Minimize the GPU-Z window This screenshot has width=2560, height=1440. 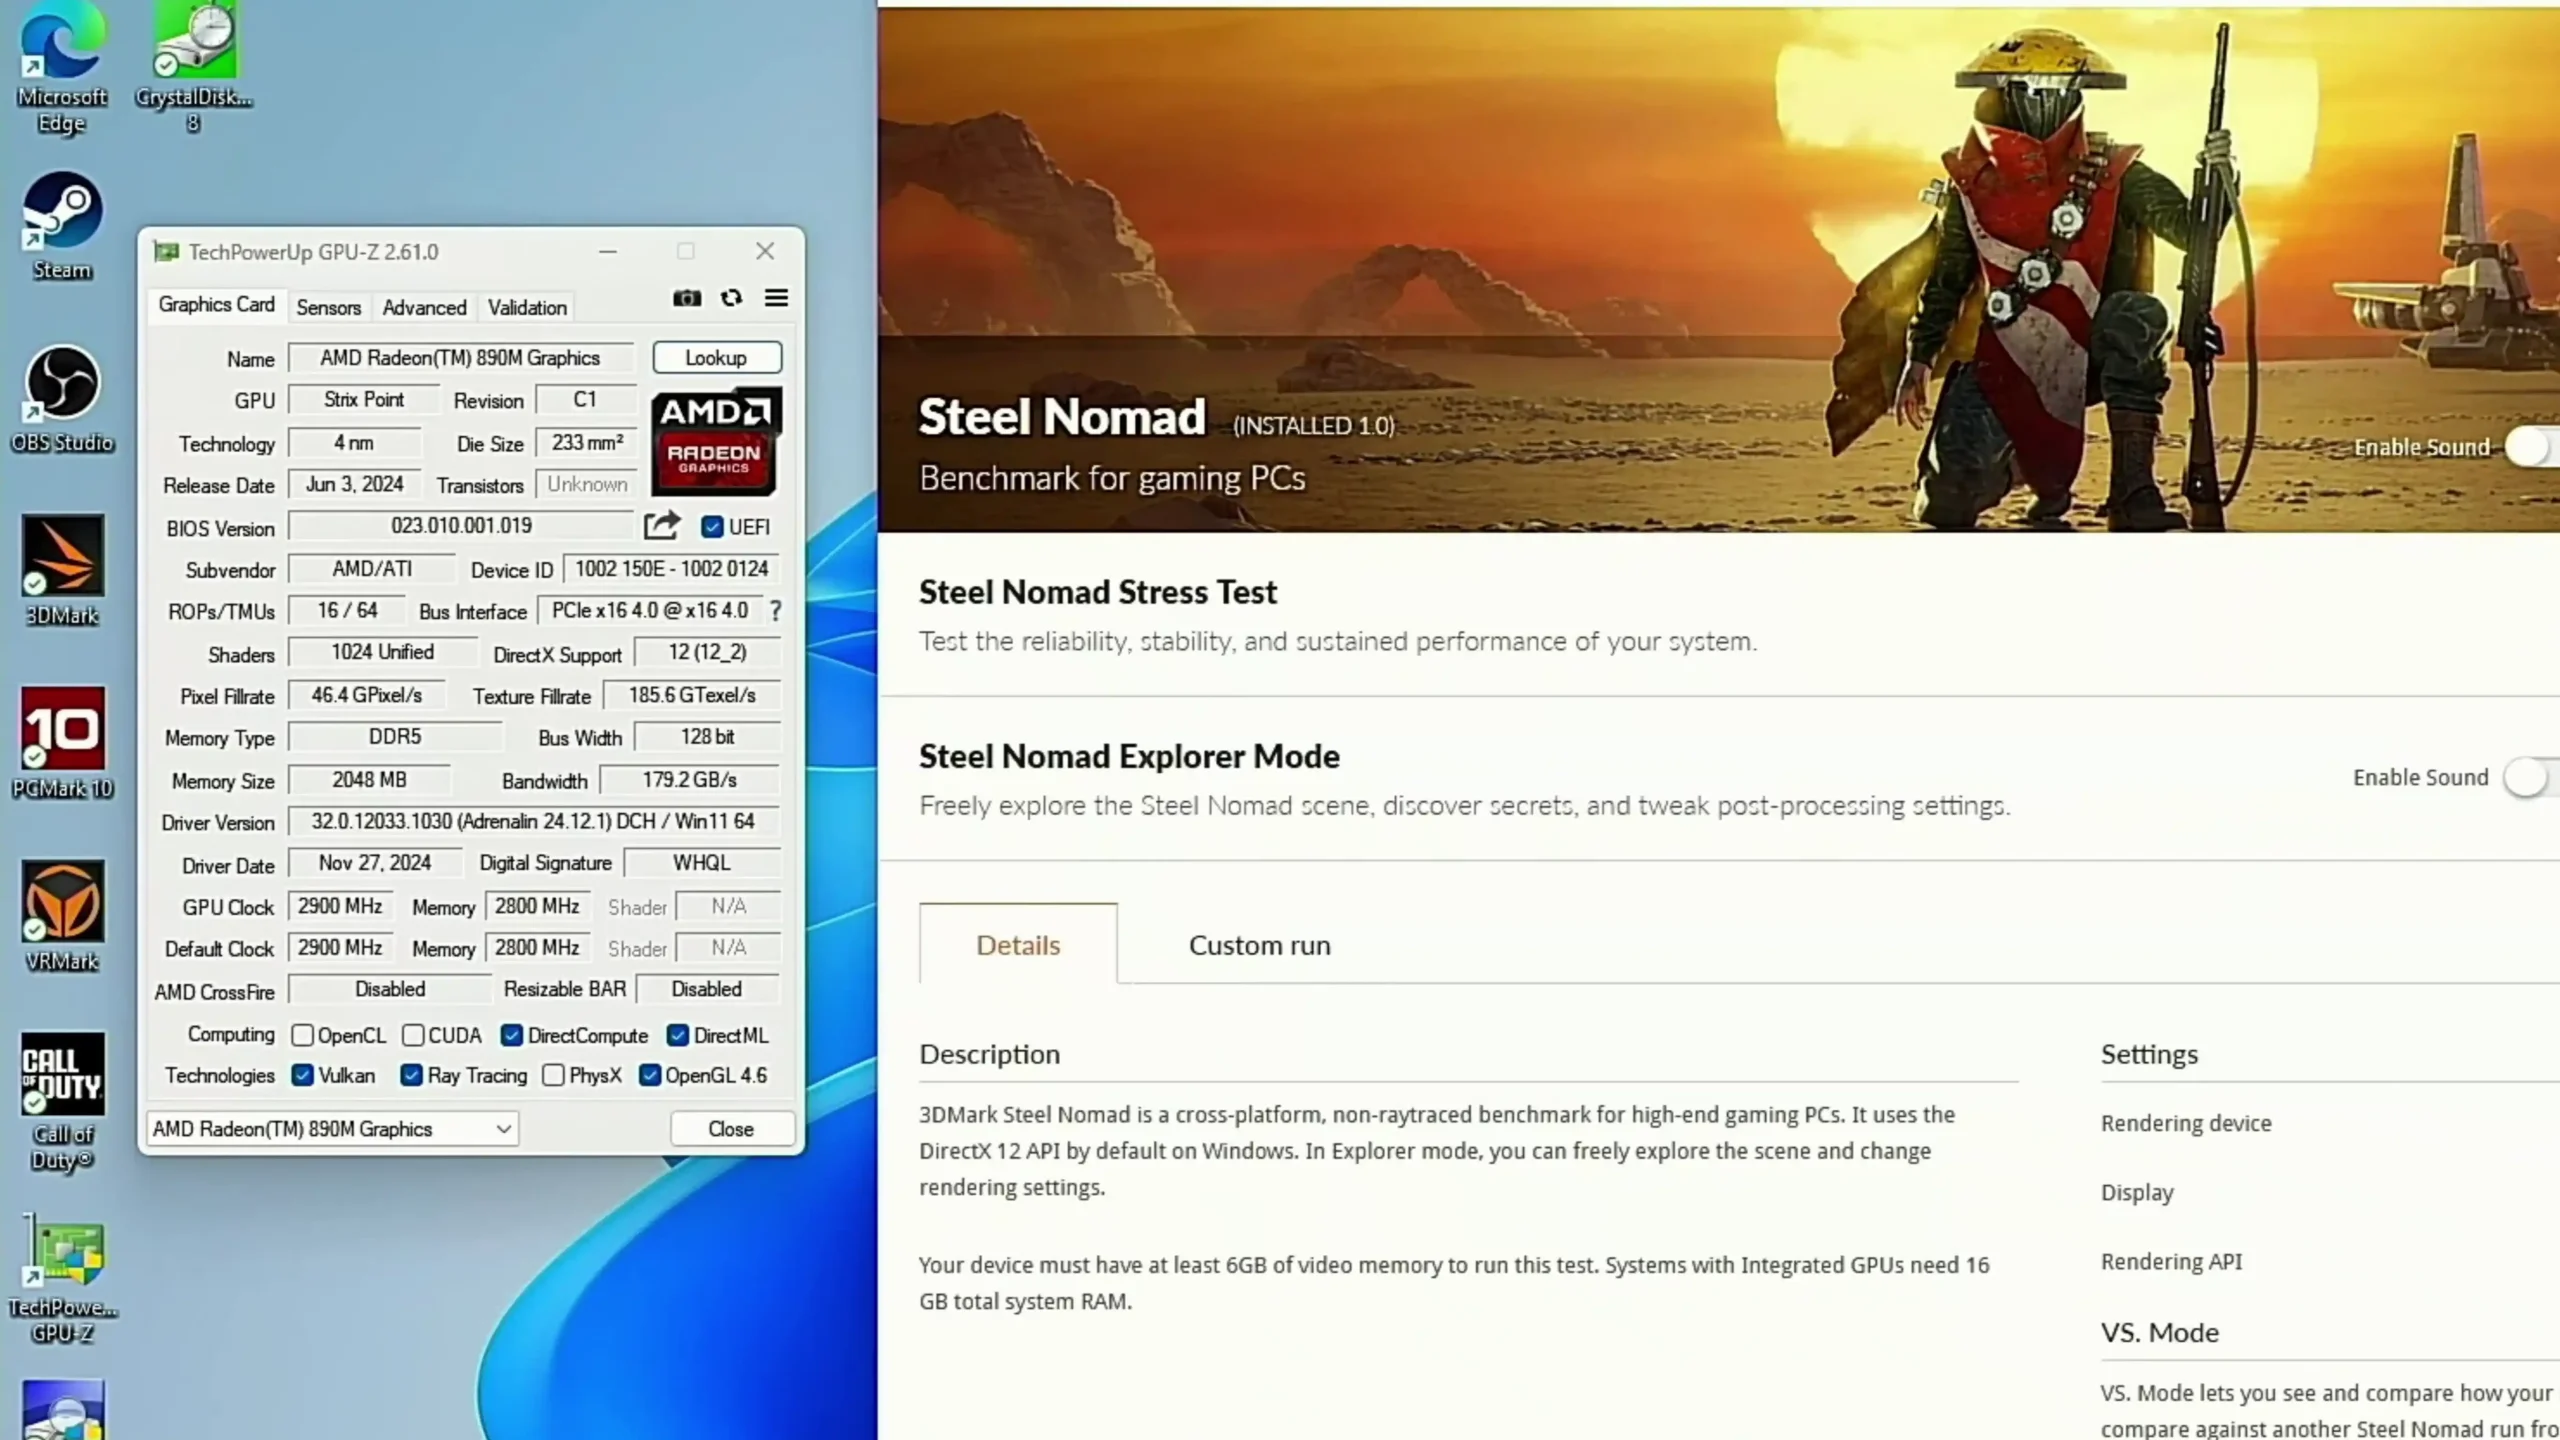click(x=607, y=252)
